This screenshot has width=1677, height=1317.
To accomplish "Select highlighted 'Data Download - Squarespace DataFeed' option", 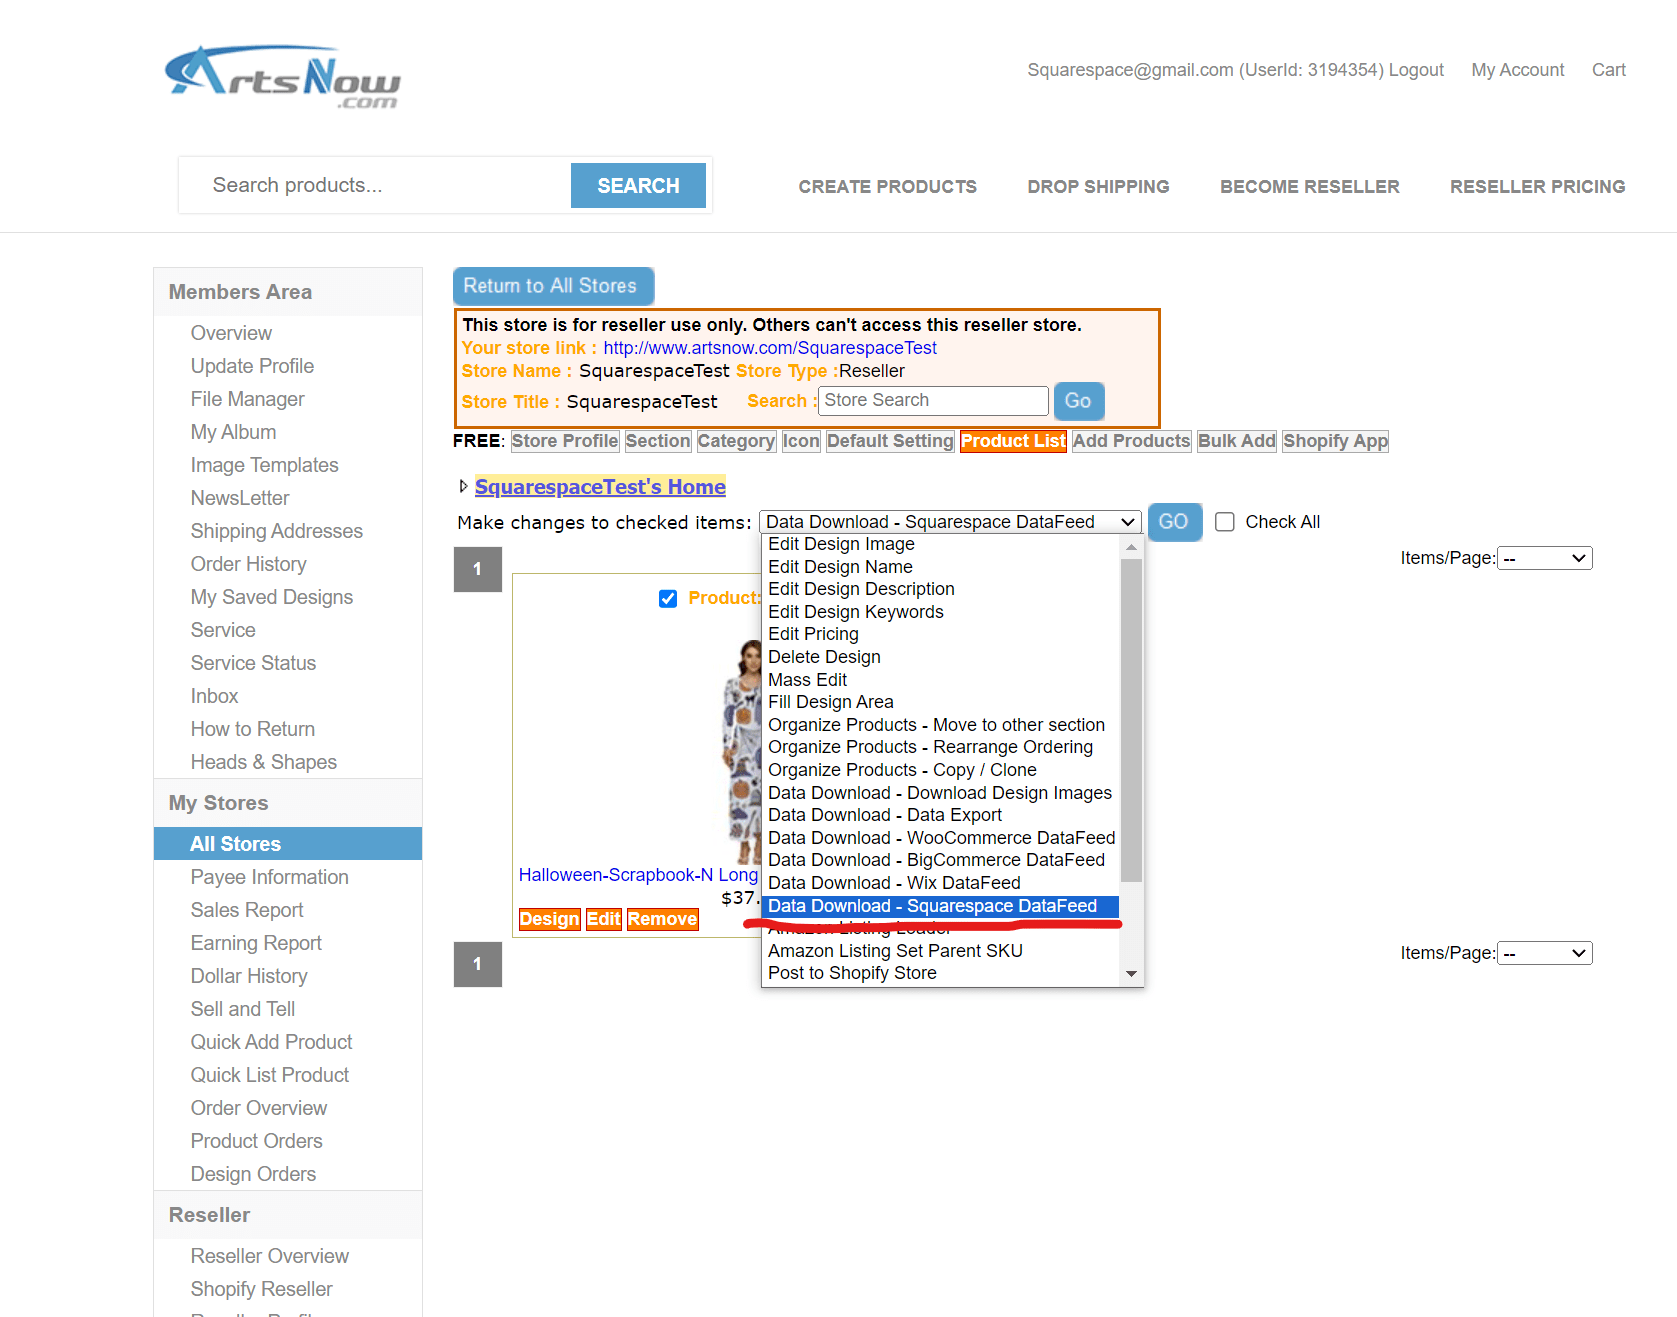I will [940, 906].
